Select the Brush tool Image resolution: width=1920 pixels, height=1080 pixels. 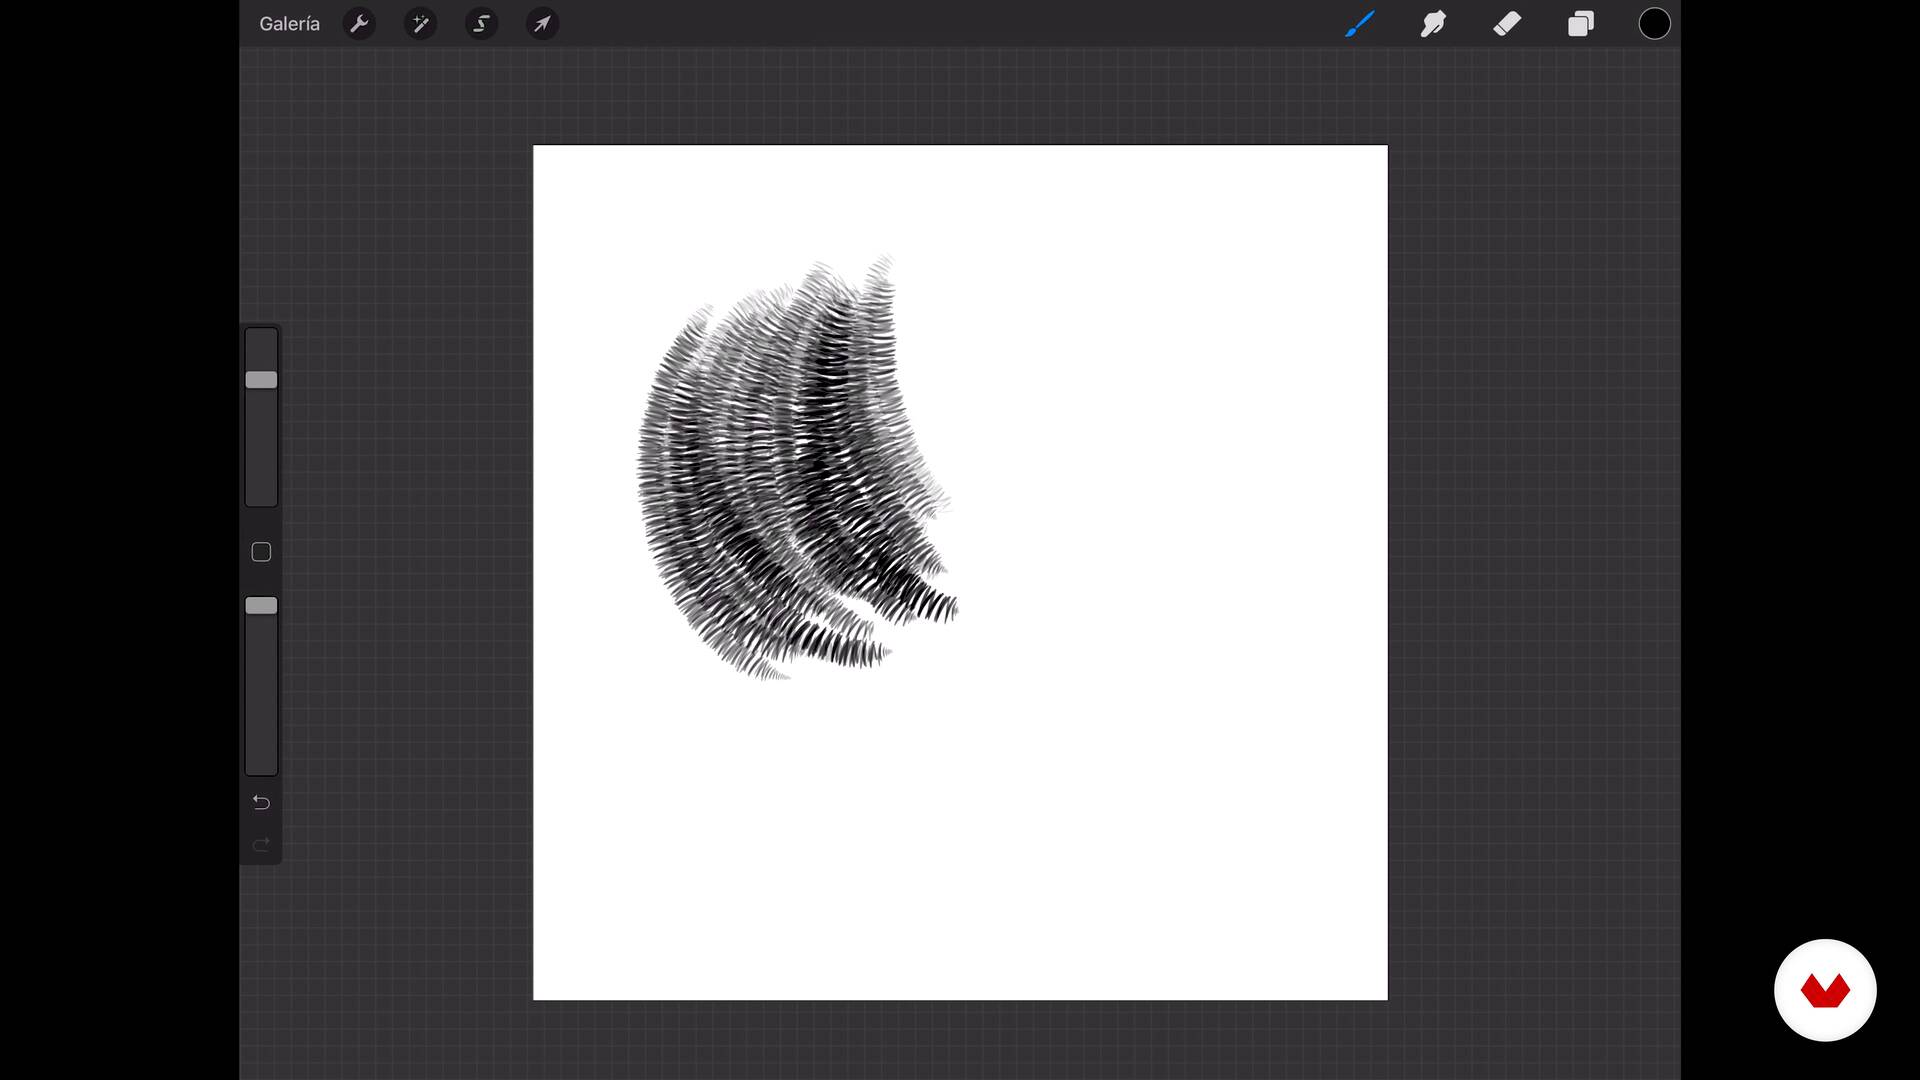point(1360,24)
